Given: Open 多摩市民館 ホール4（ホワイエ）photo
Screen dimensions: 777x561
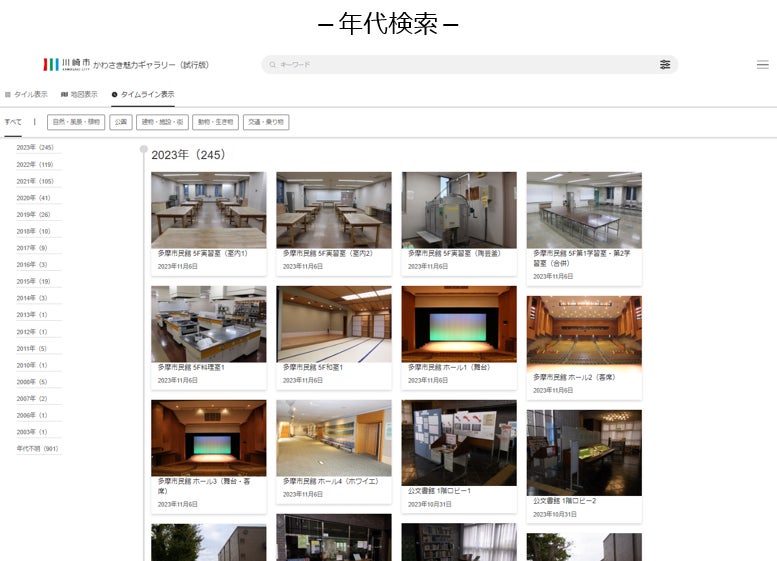Looking at the screenshot, I should click(x=334, y=438).
